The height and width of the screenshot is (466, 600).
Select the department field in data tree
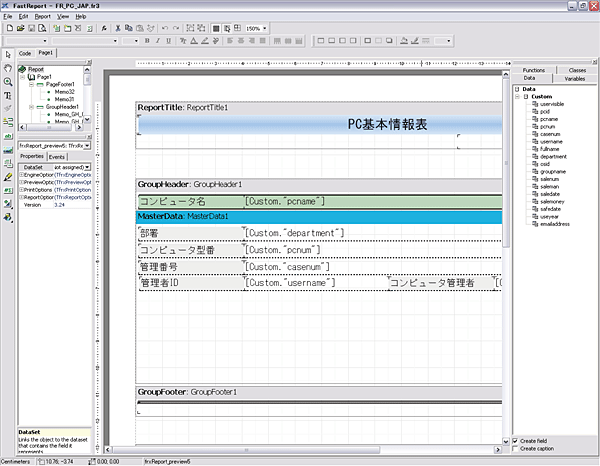coord(553,156)
